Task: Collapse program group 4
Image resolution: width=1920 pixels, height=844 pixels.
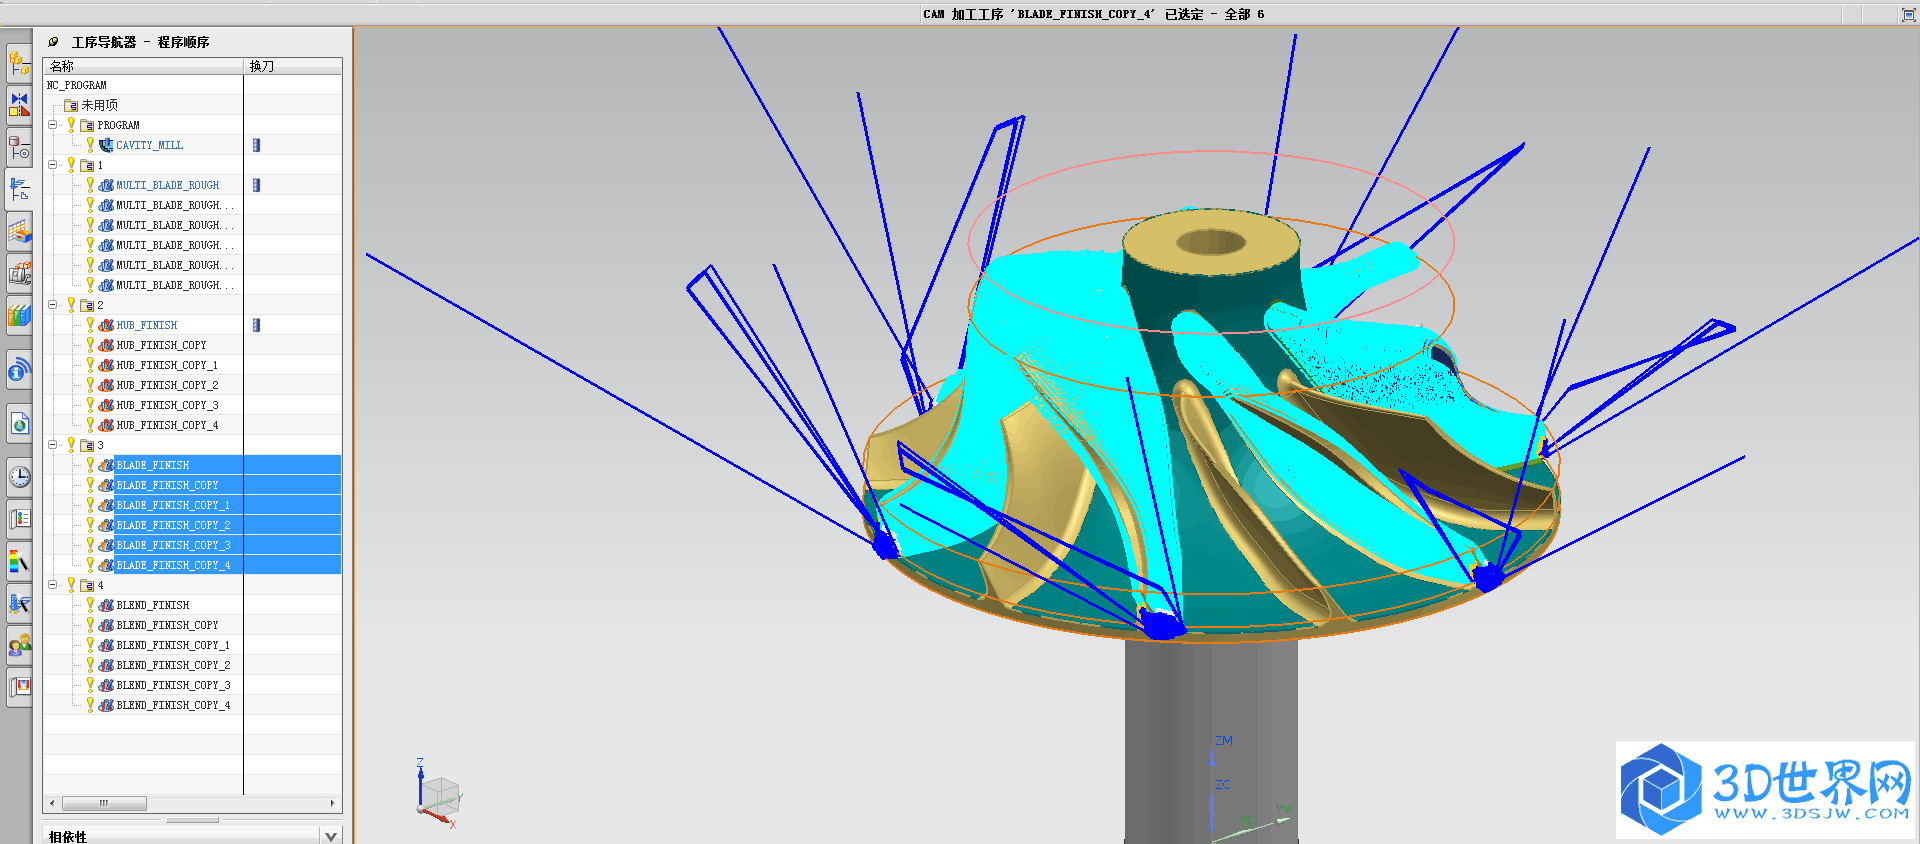Action: tap(53, 585)
